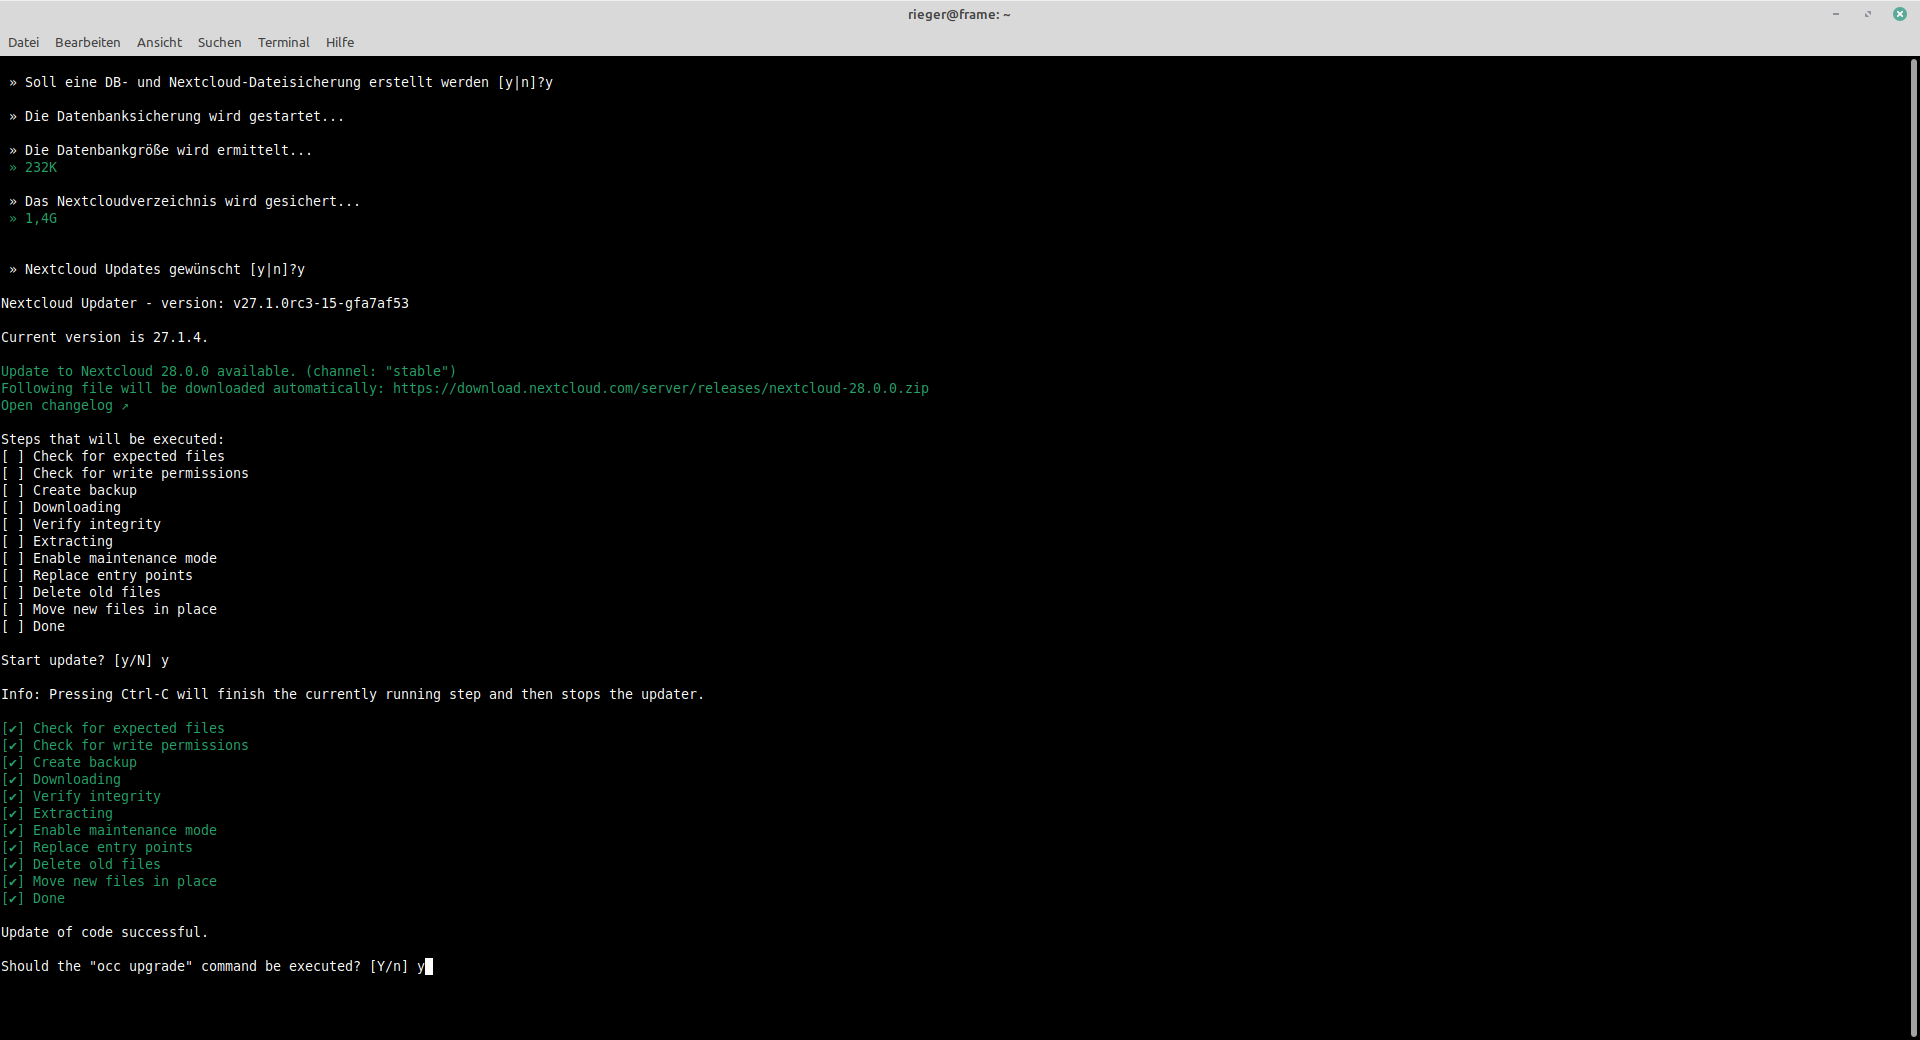Click the vertical scrollbar of the terminal
The width and height of the screenshot is (1920, 1040).
coord(1914,548)
